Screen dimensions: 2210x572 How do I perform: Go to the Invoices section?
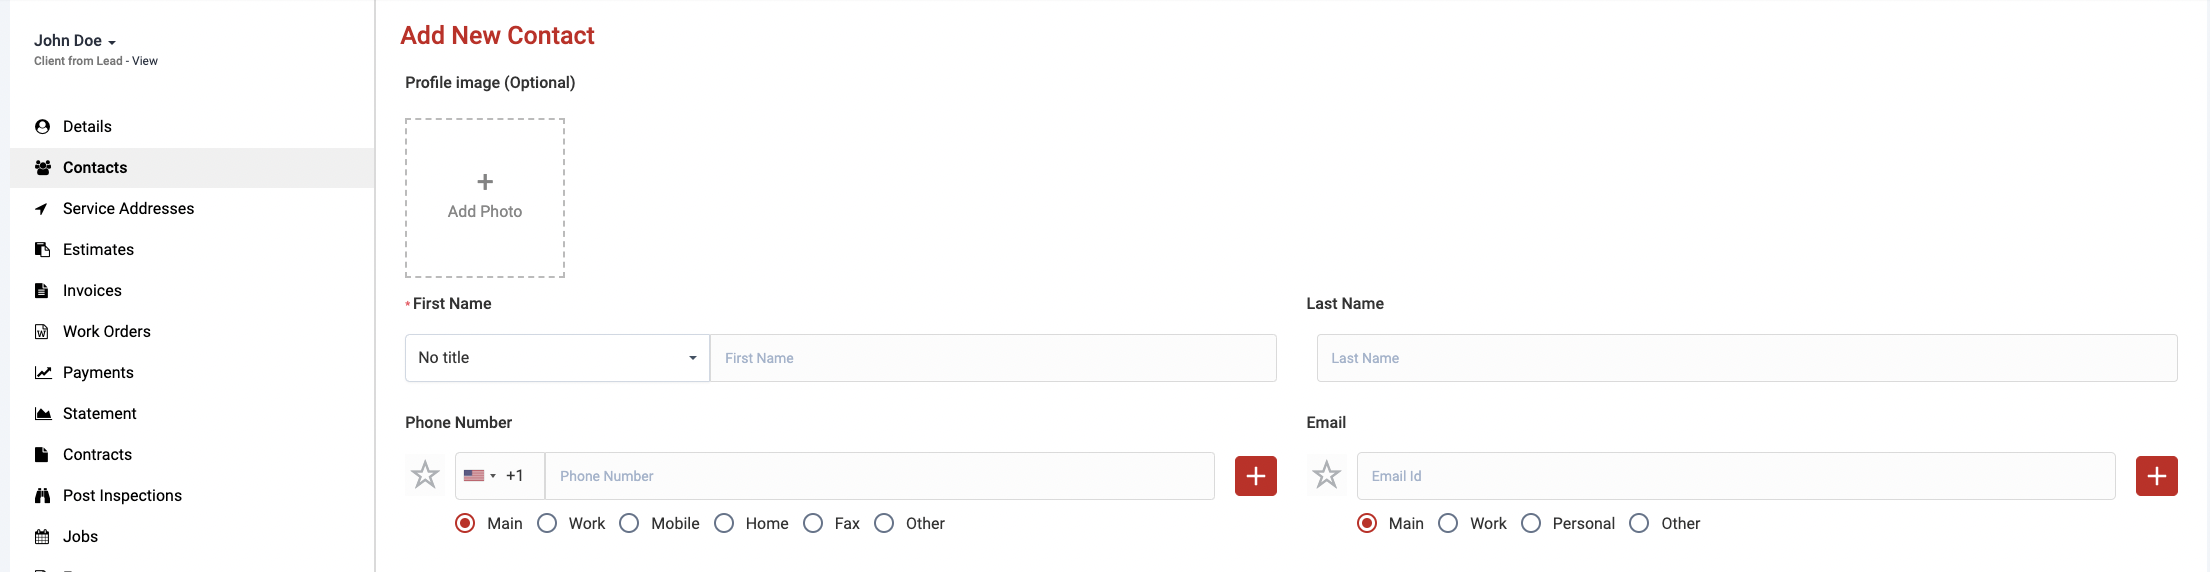(x=92, y=291)
